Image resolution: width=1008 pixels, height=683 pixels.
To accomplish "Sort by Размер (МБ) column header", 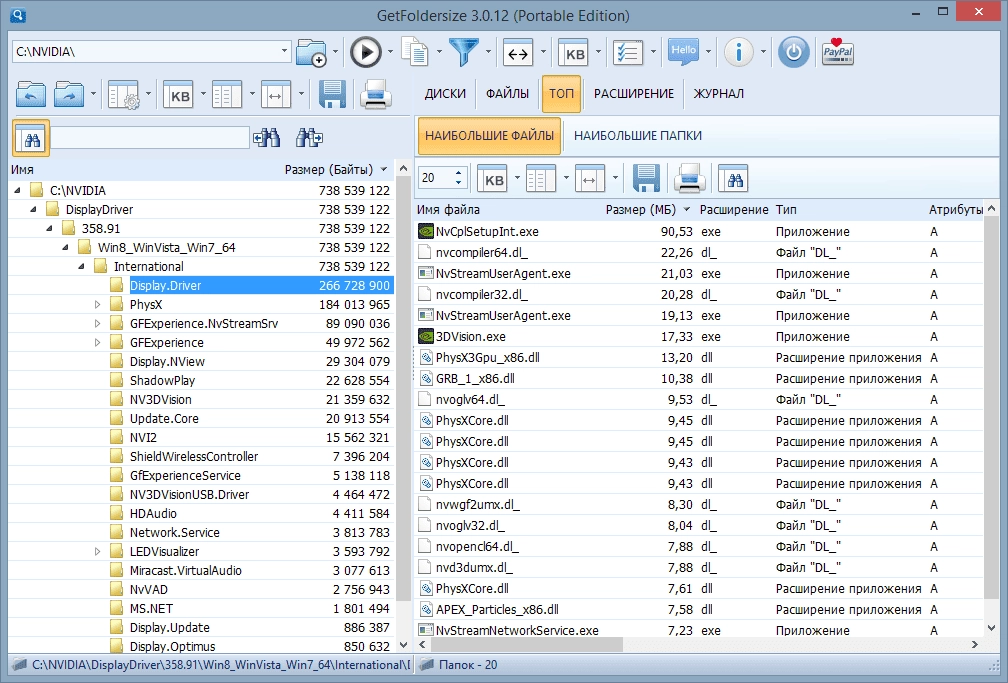I will (648, 210).
